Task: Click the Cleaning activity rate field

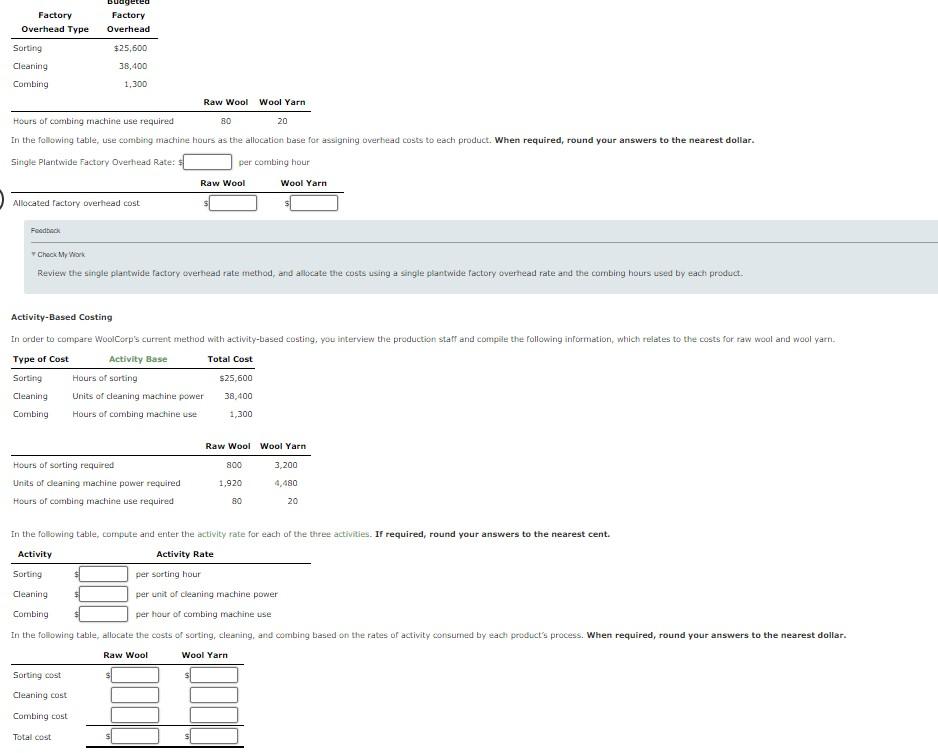Action: (x=103, y=595)
